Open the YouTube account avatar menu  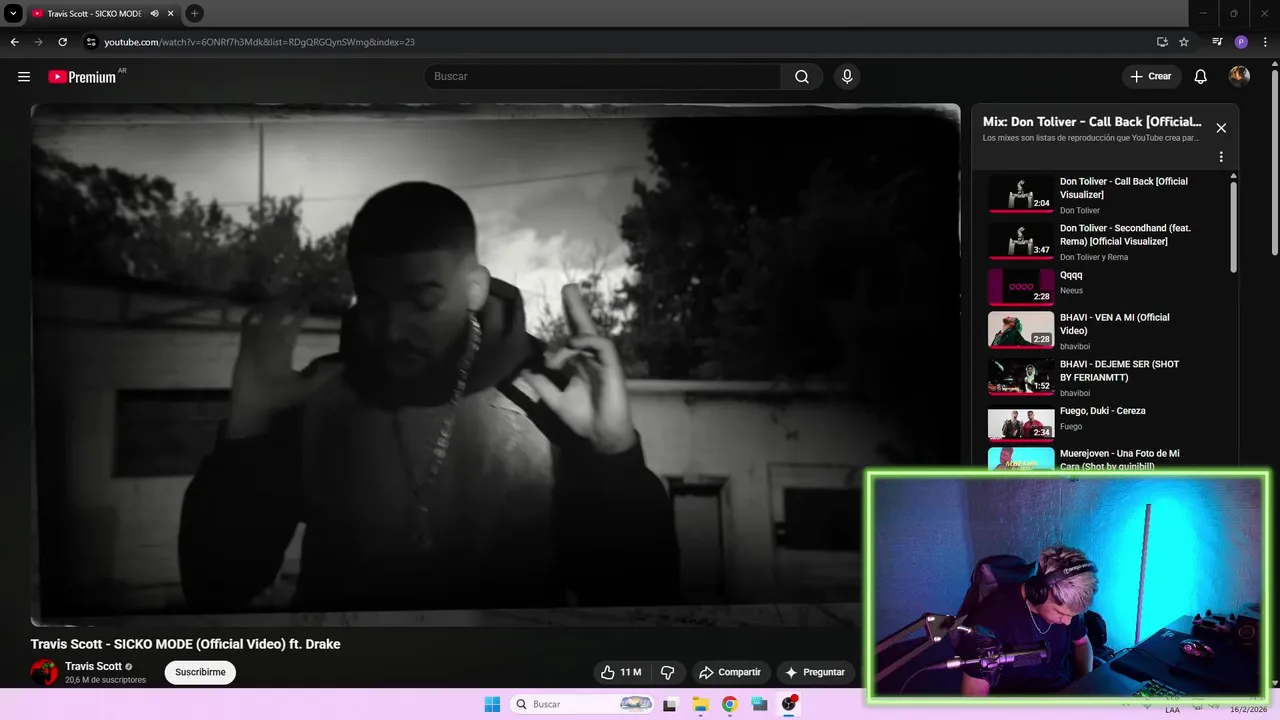click(1239, 76)
